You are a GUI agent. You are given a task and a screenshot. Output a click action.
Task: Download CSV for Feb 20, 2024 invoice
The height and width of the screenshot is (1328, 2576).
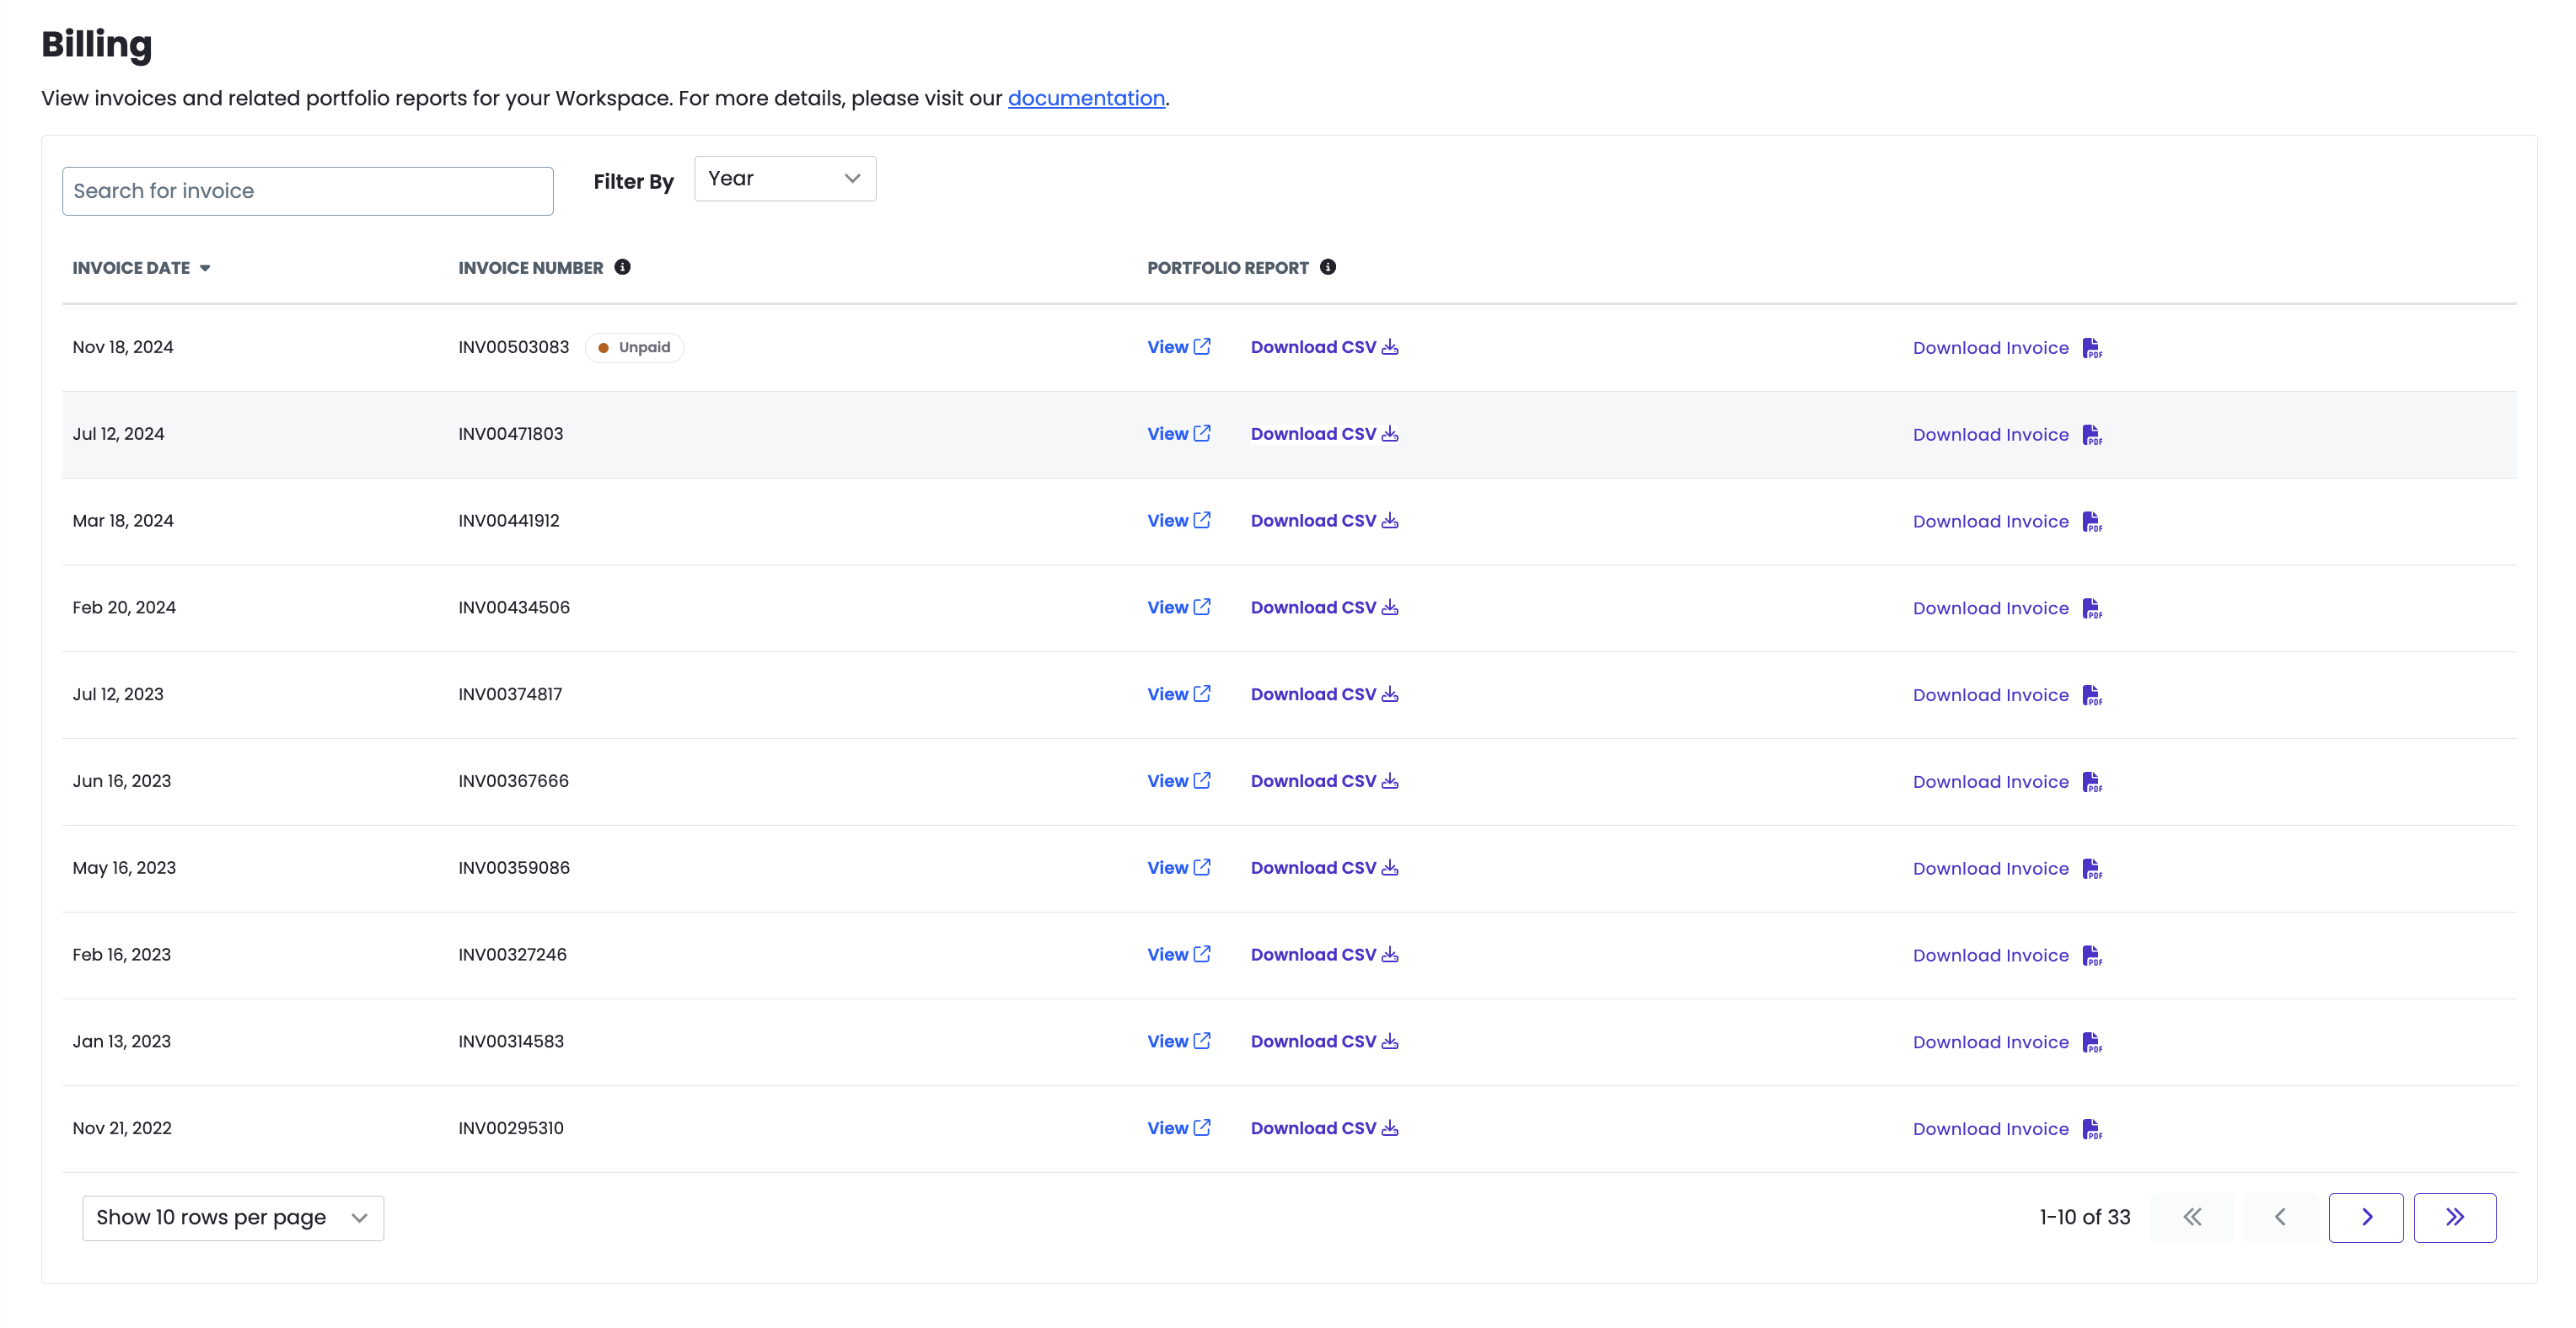pyautogui.click(x=1313, y=607)
